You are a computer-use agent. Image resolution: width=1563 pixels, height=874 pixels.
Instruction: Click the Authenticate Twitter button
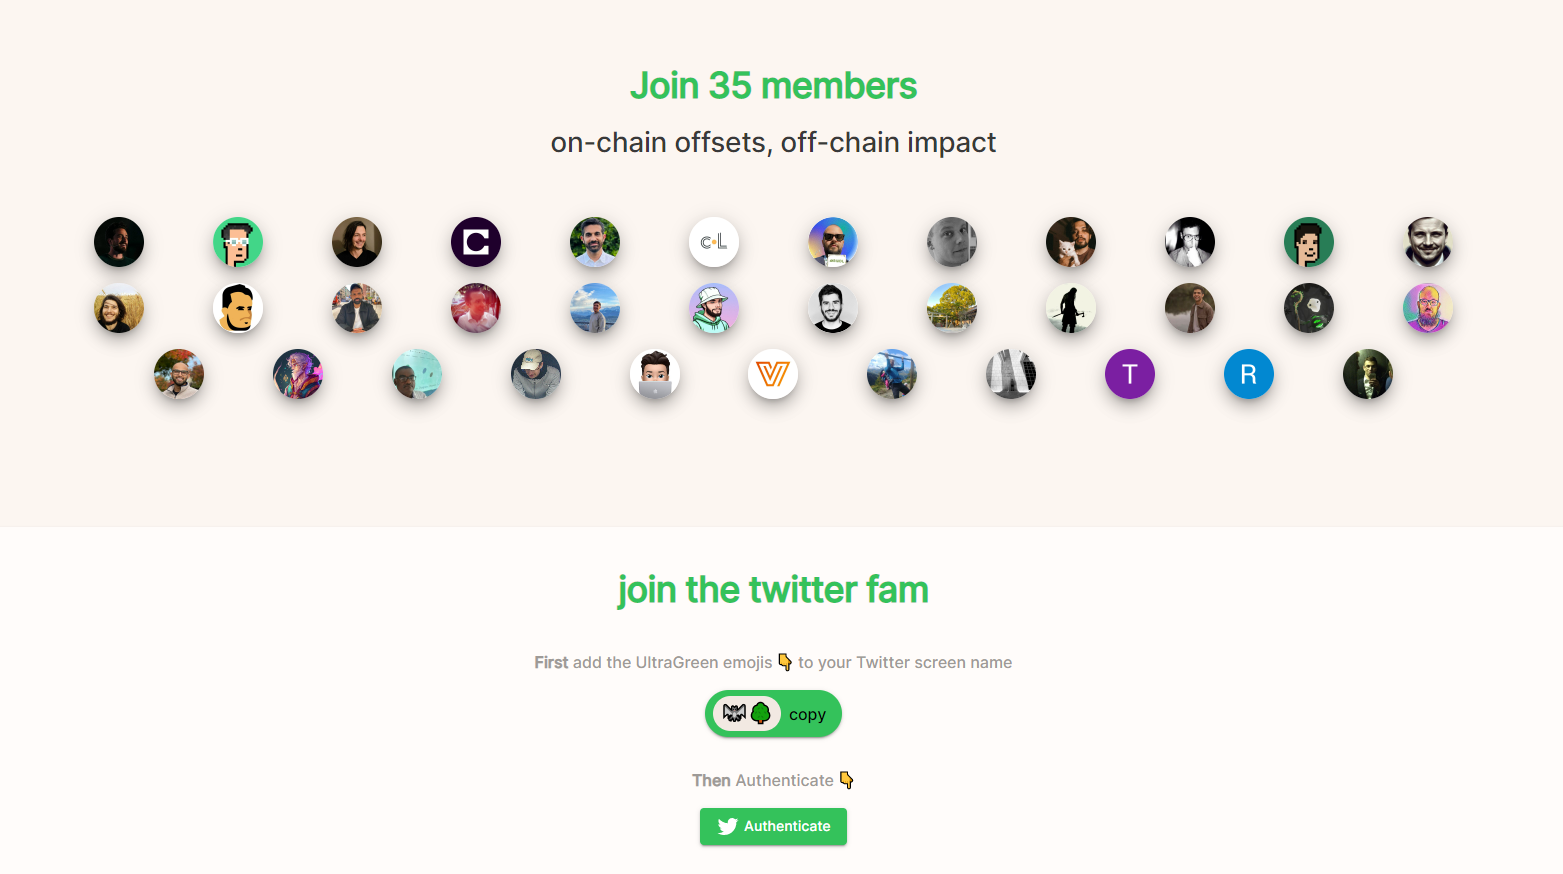coord(773,826)
